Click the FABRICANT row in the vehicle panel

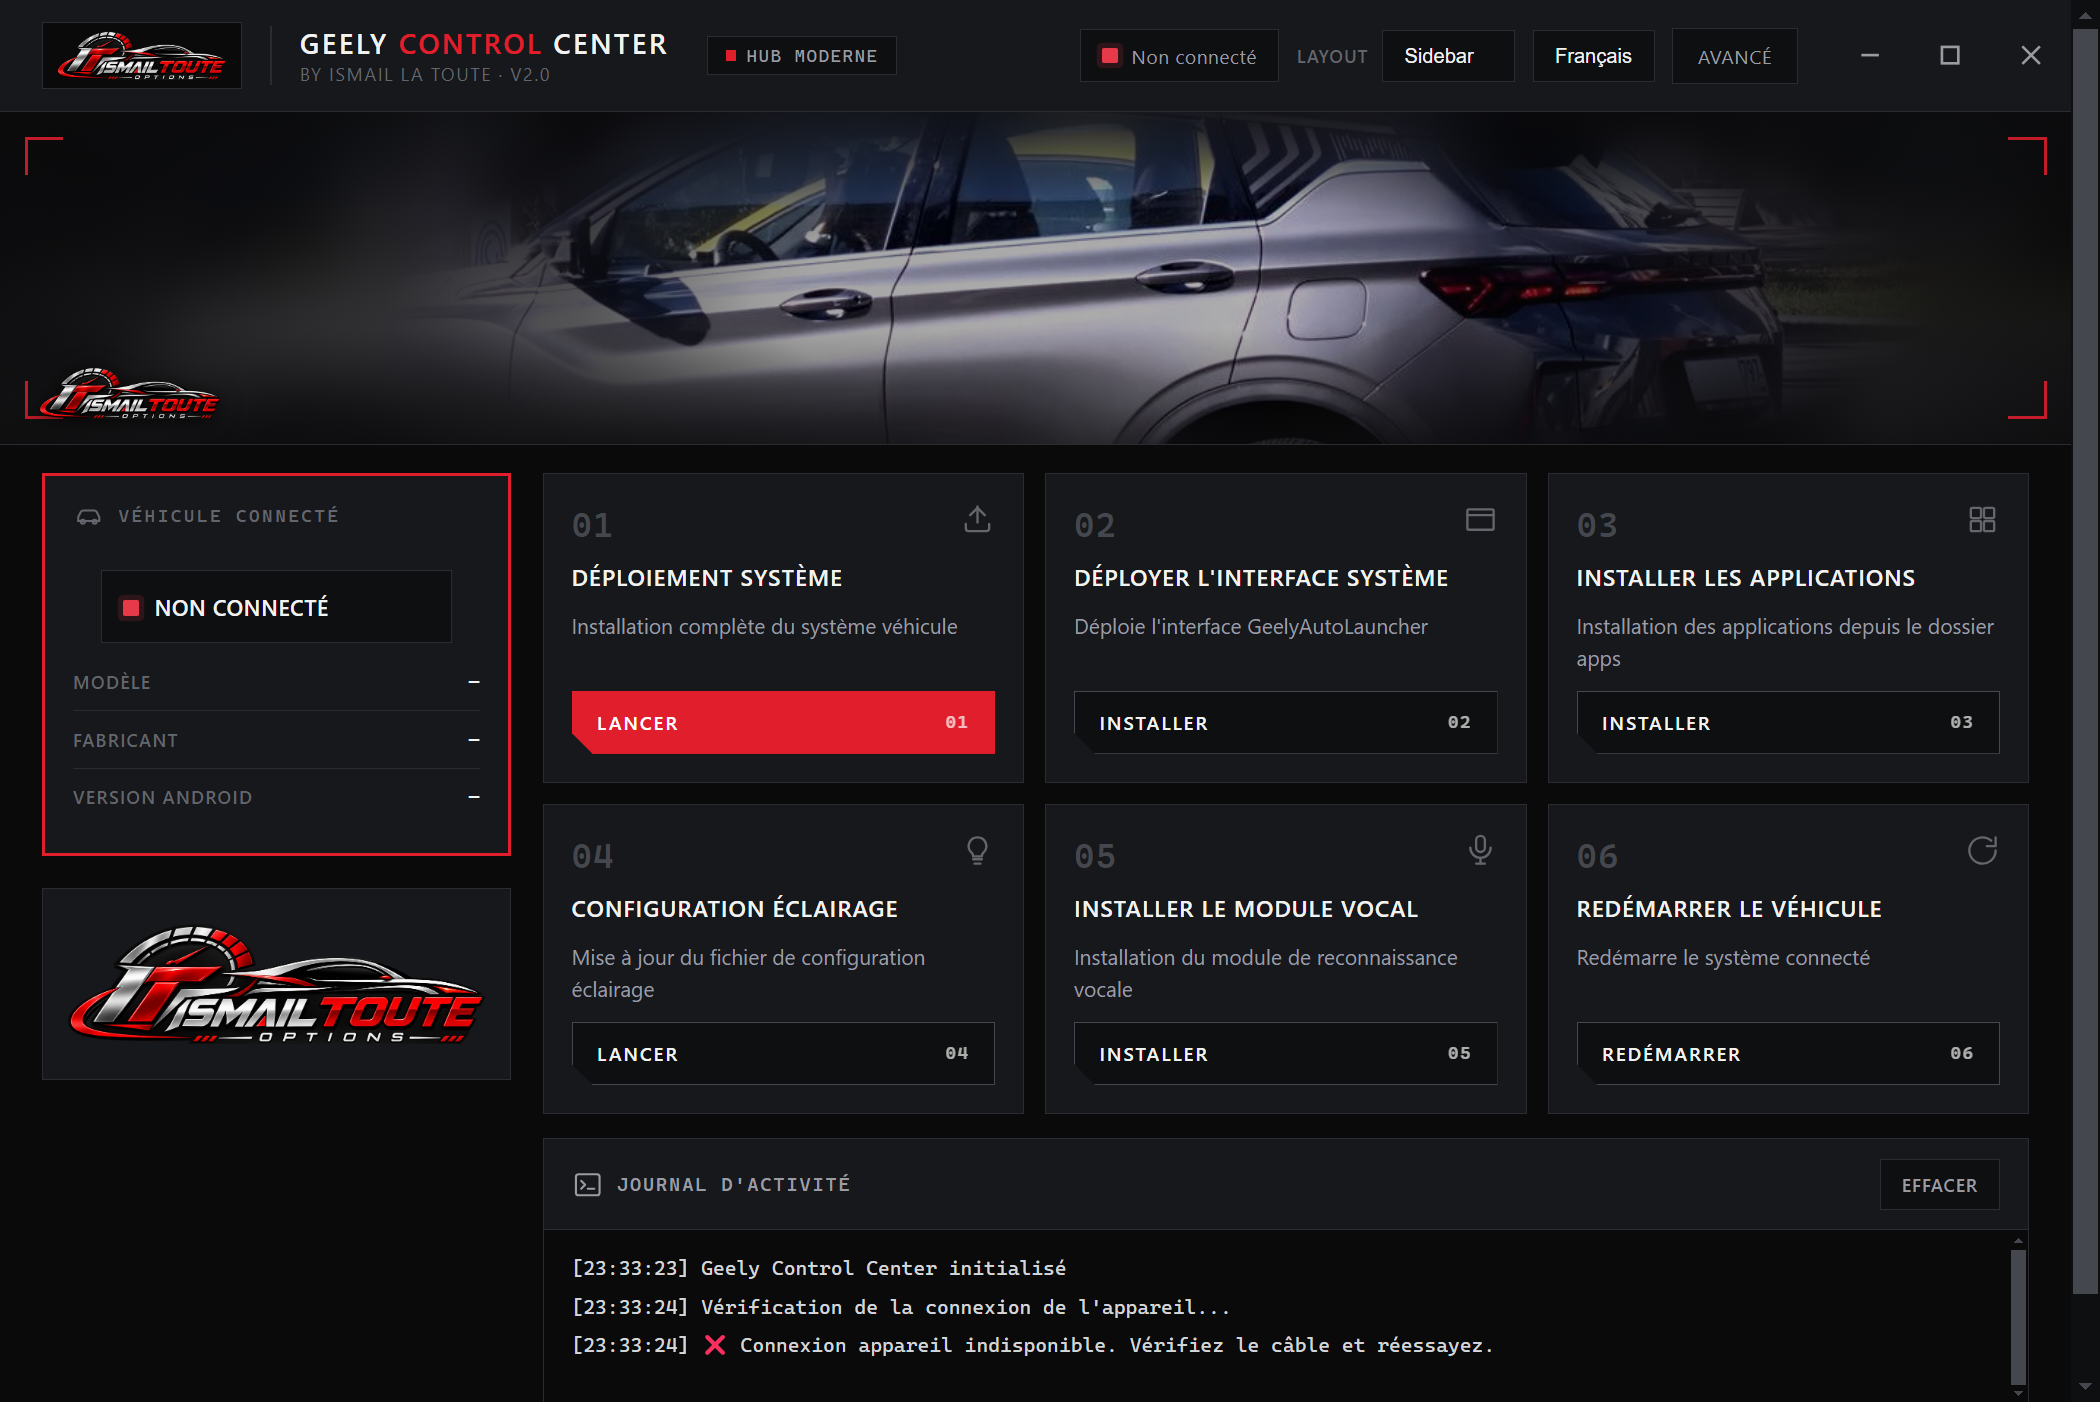pos(276,740)
